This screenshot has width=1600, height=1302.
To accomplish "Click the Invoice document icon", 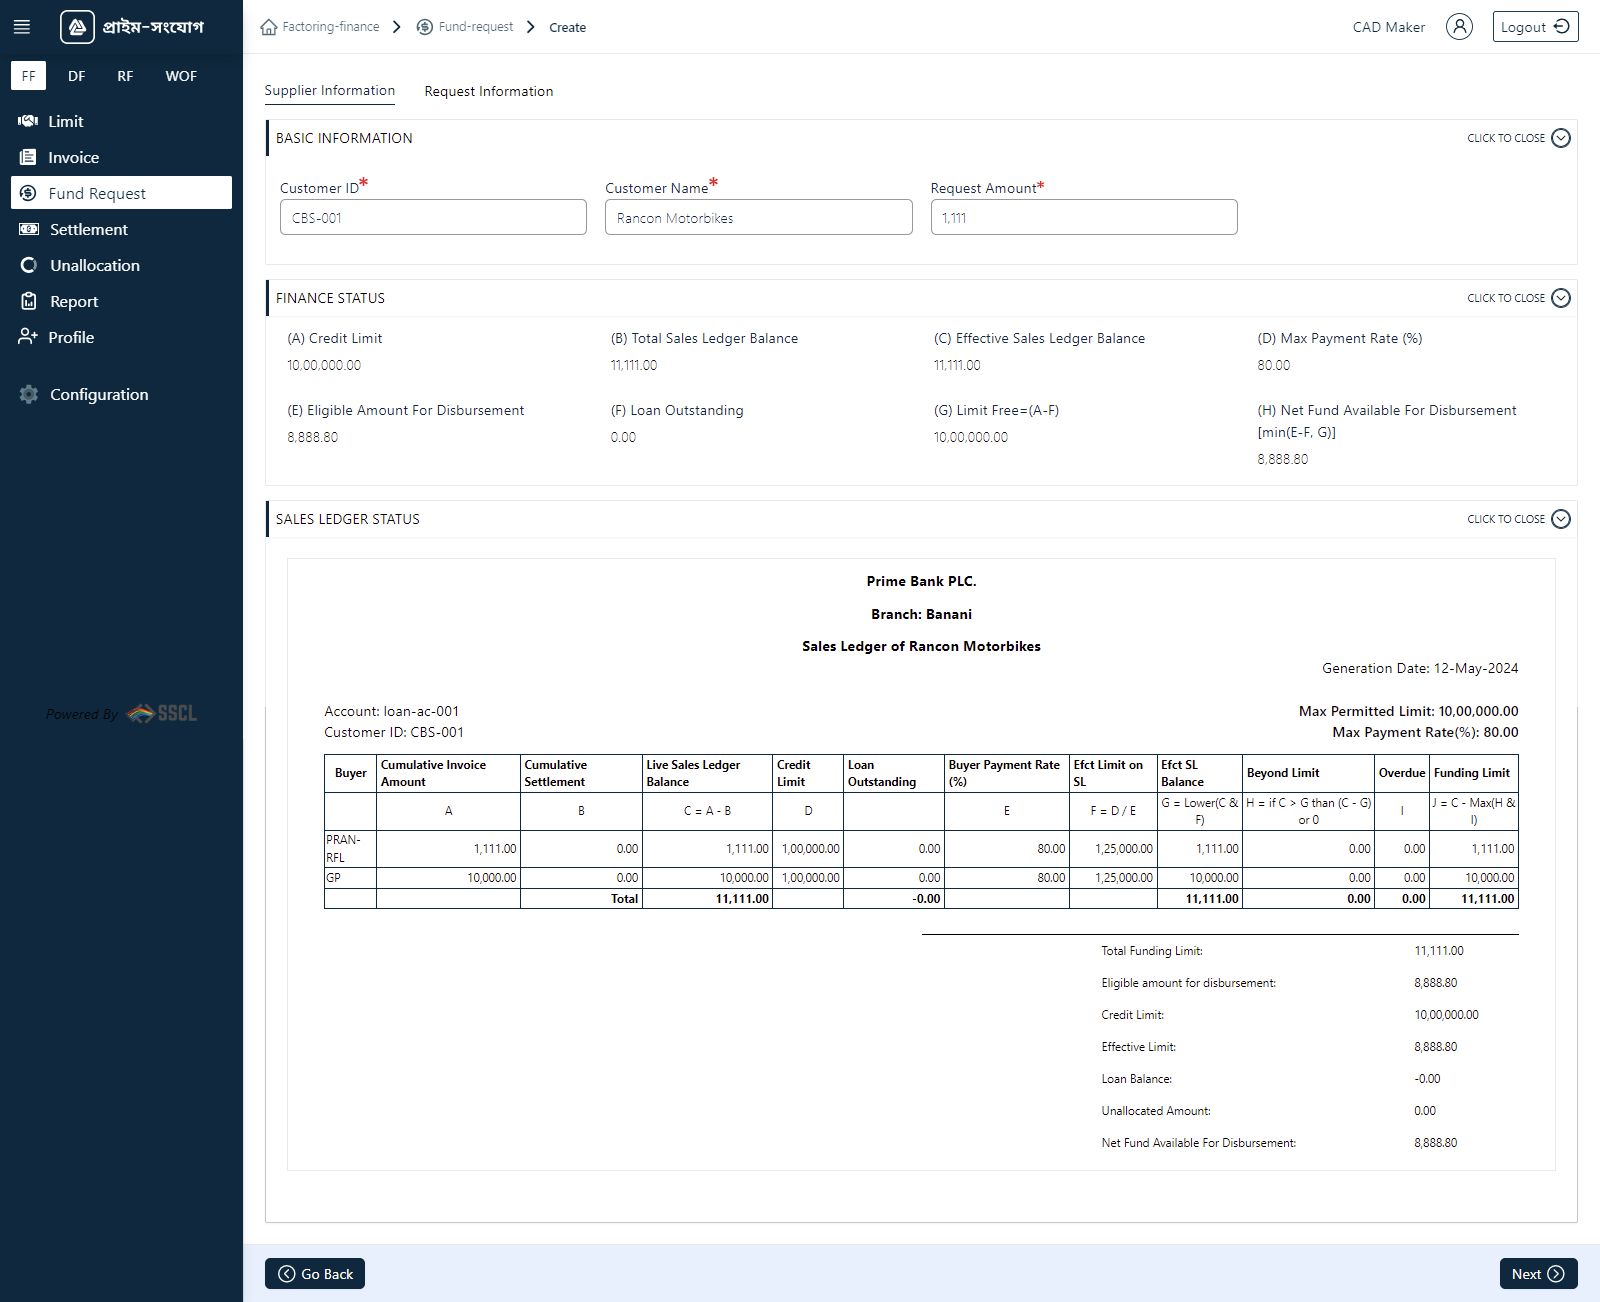I will click(x=28, y=157).
